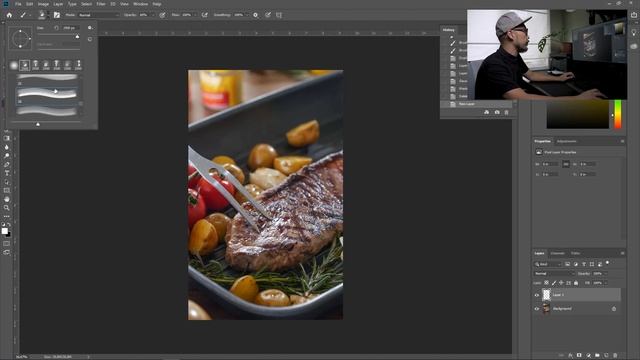Create new document from state icon
Viewport: 640px width, 360px height.
pos(487,112)
